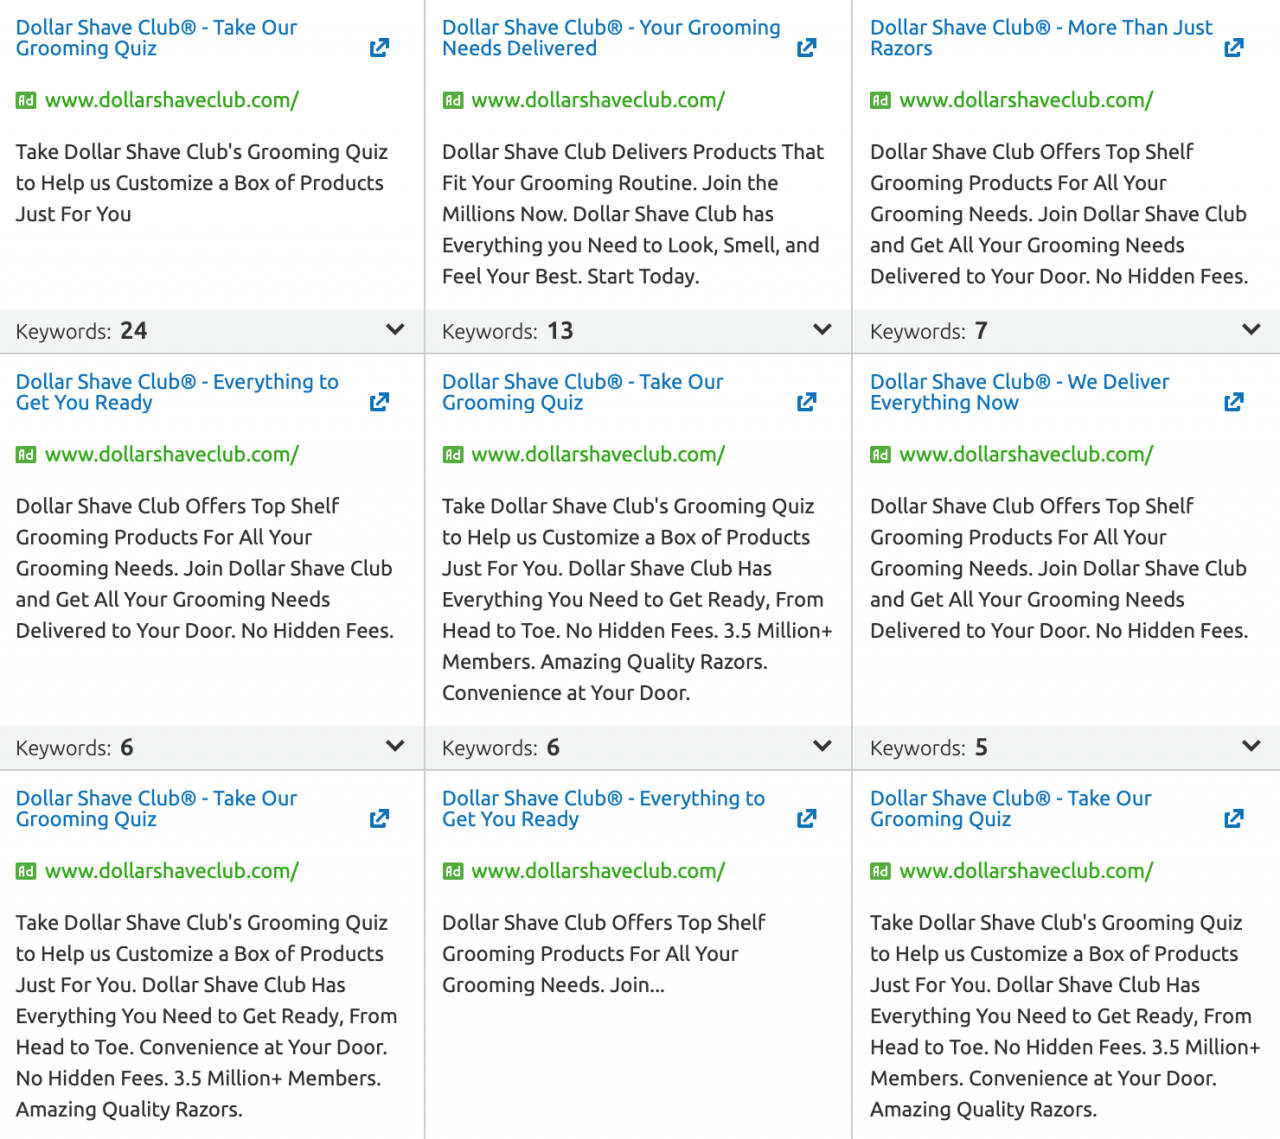This screenshot has width=1280, height=1139.
Task: Click short description ending 'Just For You' above Keywords: 24
Action: pos(201,183)
